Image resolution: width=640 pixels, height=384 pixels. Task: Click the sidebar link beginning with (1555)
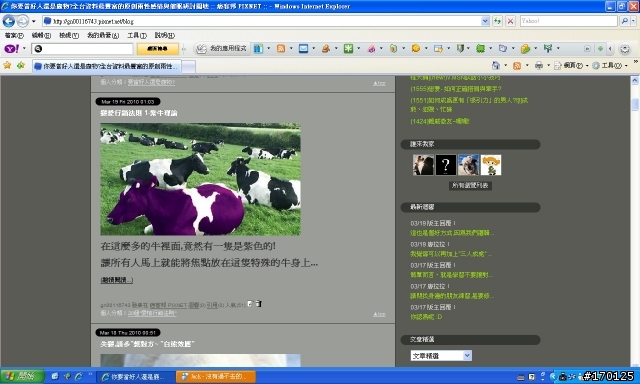[x=456, y=89]
